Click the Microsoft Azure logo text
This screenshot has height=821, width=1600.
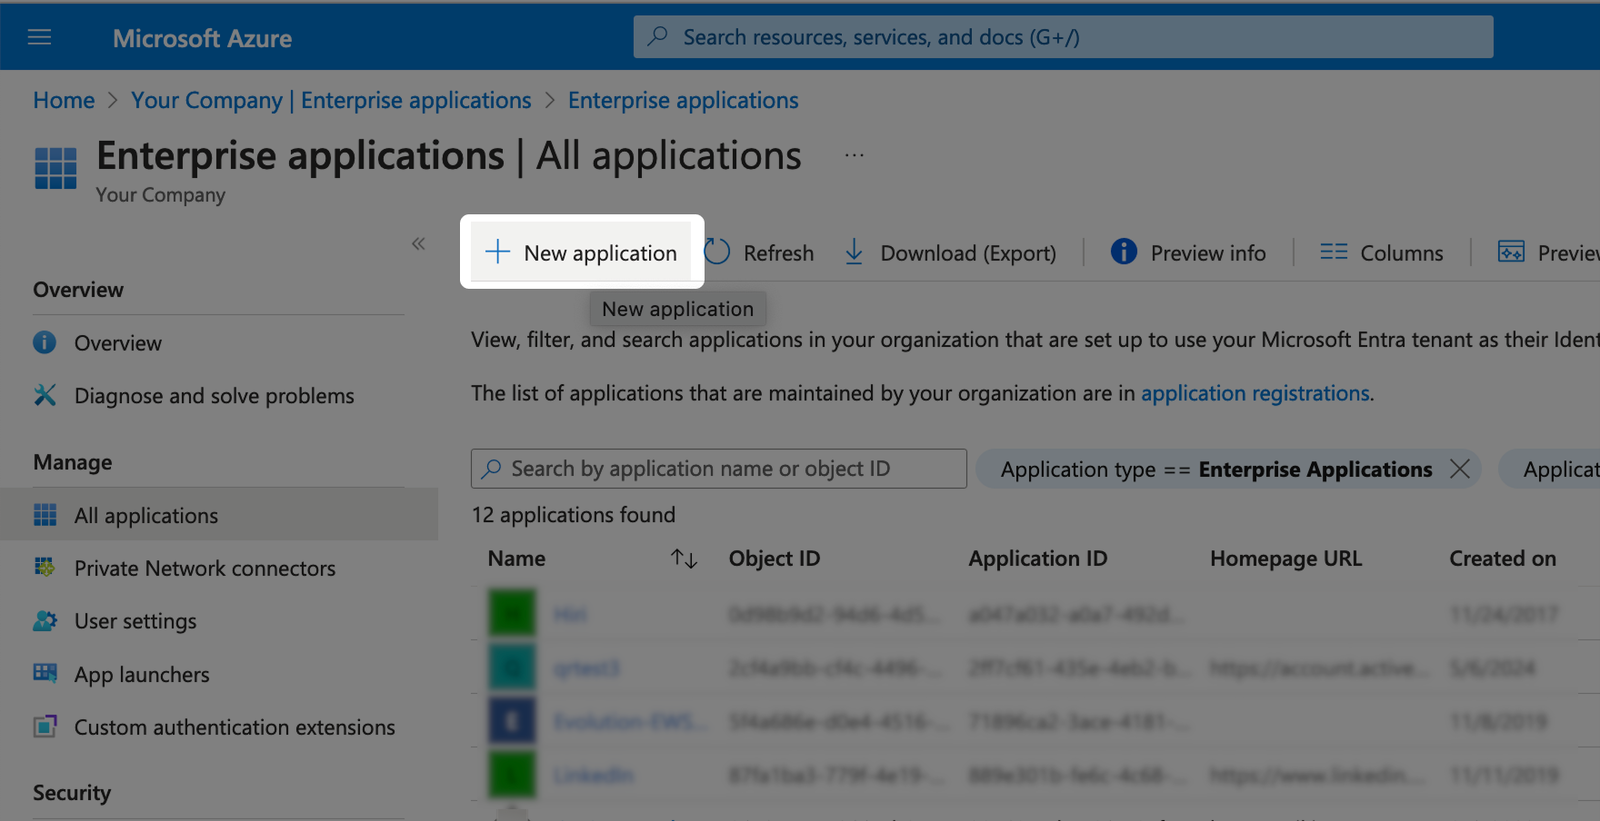coord(202,38)
